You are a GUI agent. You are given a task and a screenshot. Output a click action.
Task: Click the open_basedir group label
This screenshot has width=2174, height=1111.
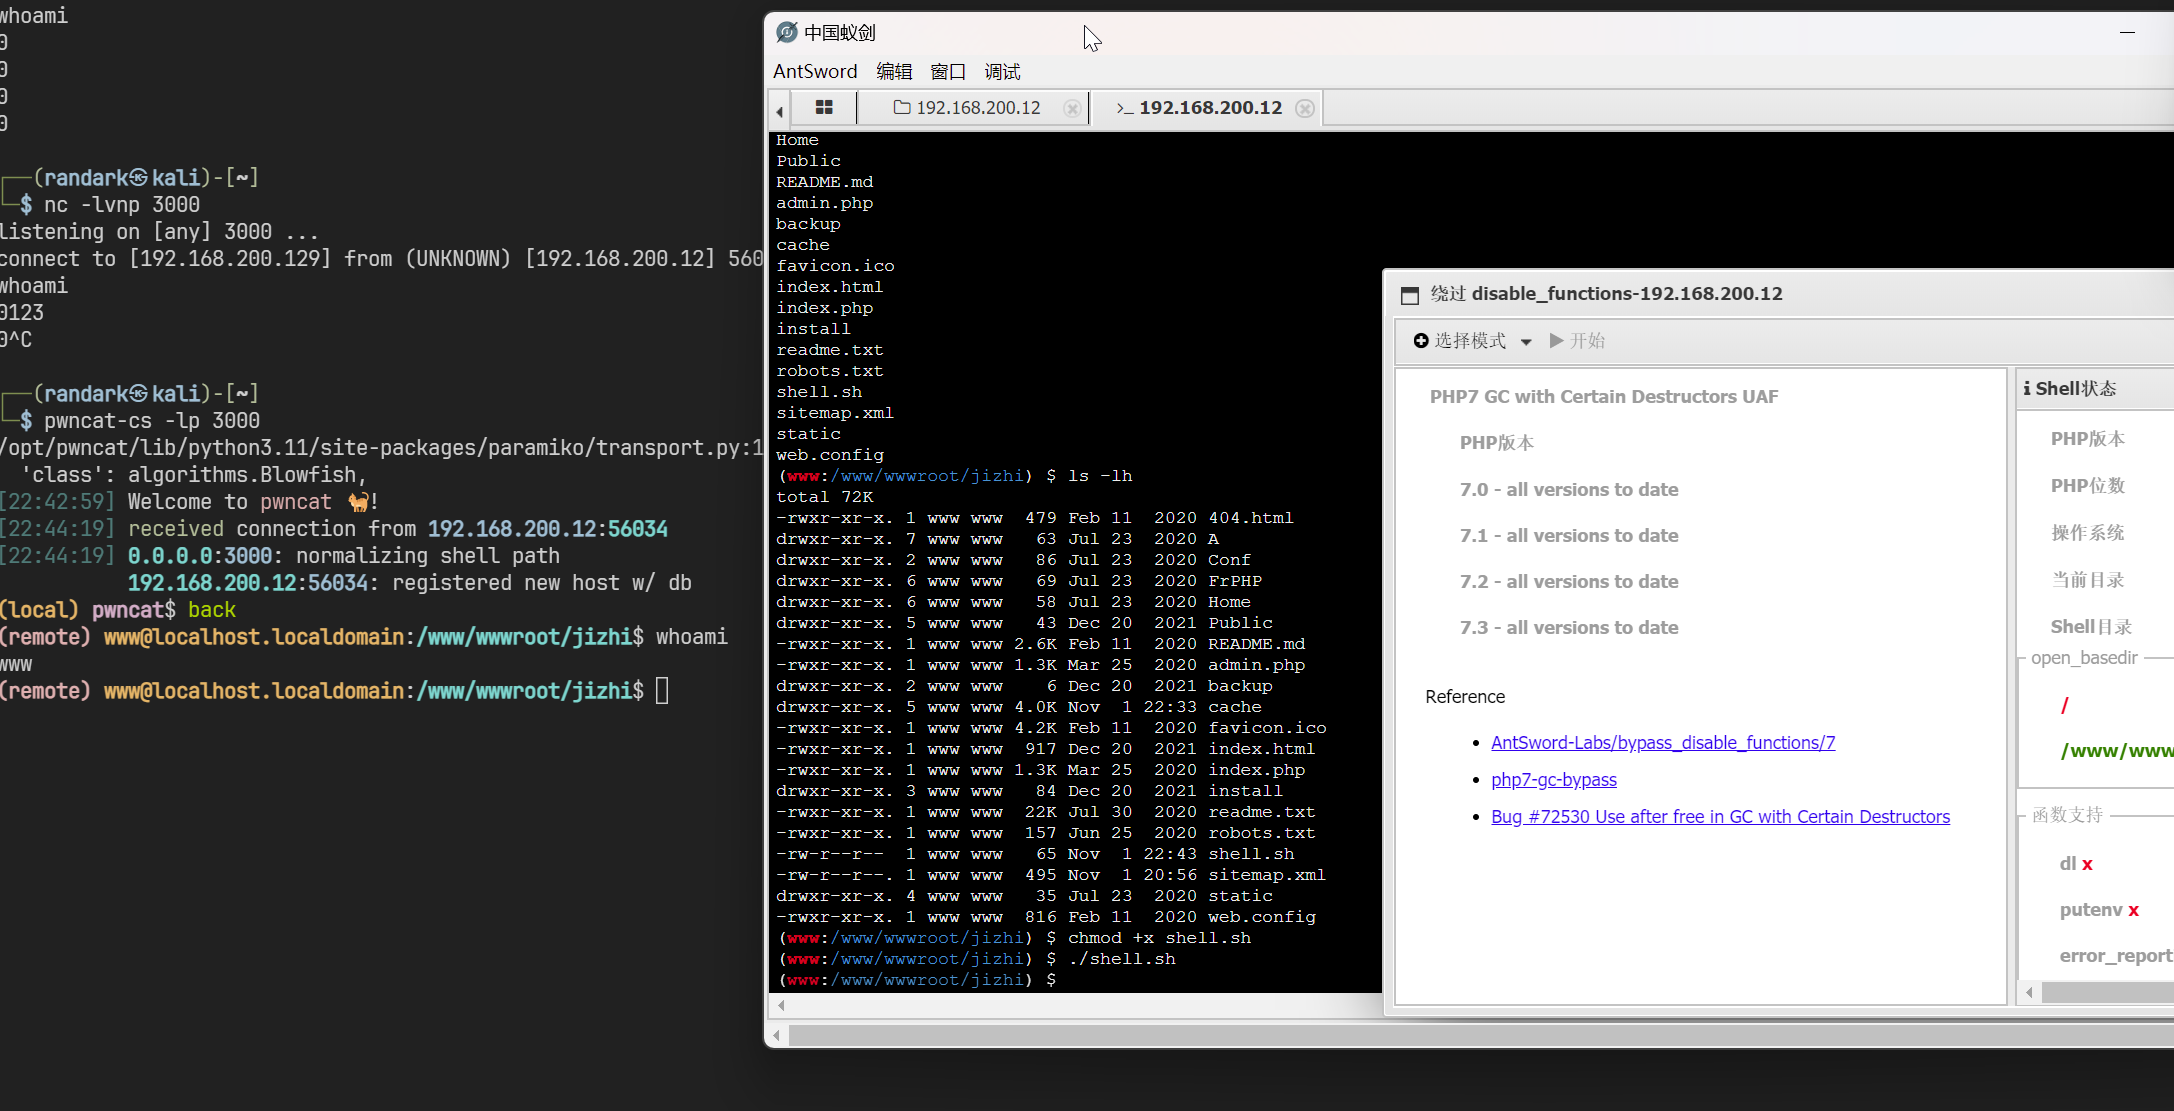coord(2084,658)
